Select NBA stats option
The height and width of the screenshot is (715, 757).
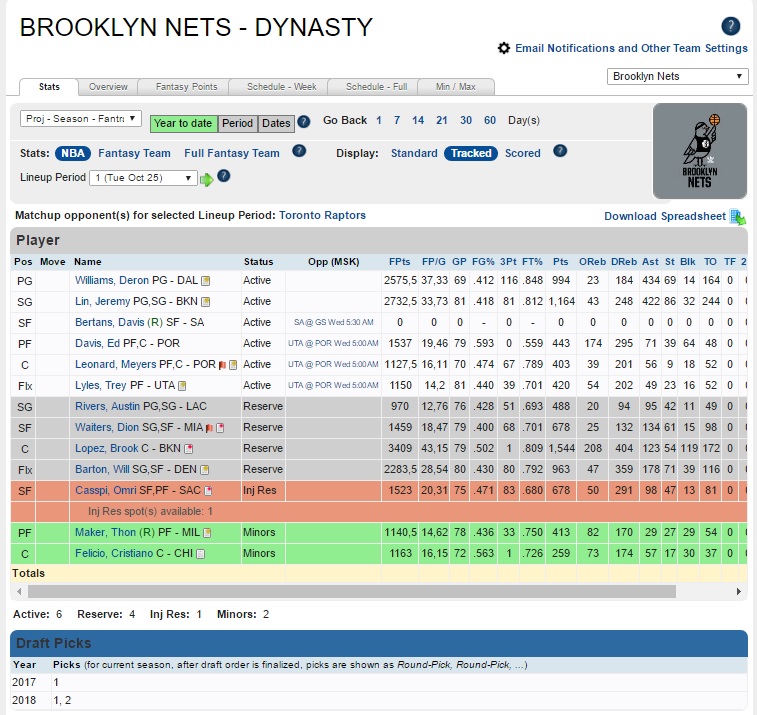[73, 154]
